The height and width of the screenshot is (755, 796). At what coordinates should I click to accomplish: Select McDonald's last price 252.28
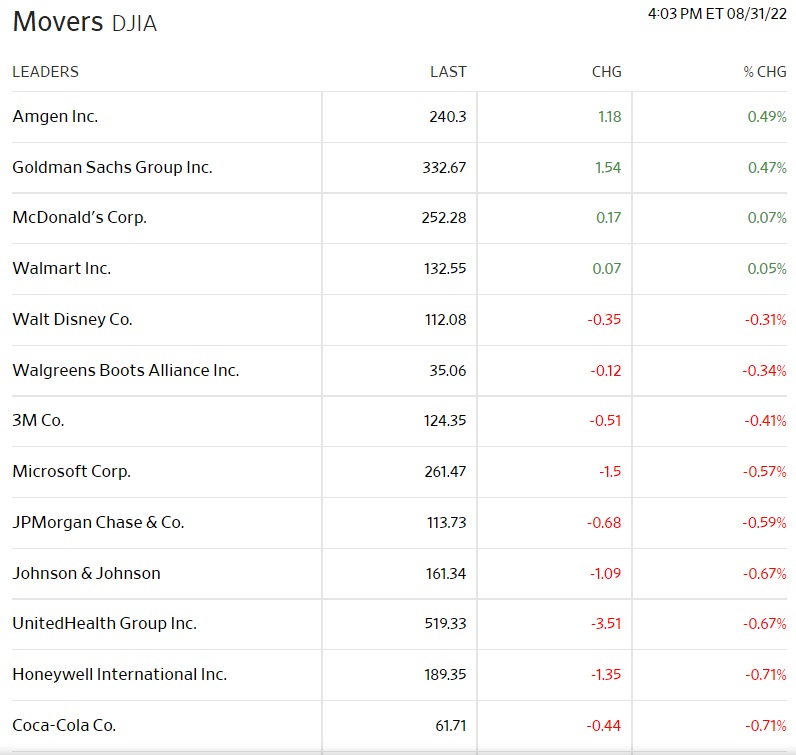(444, 217)
